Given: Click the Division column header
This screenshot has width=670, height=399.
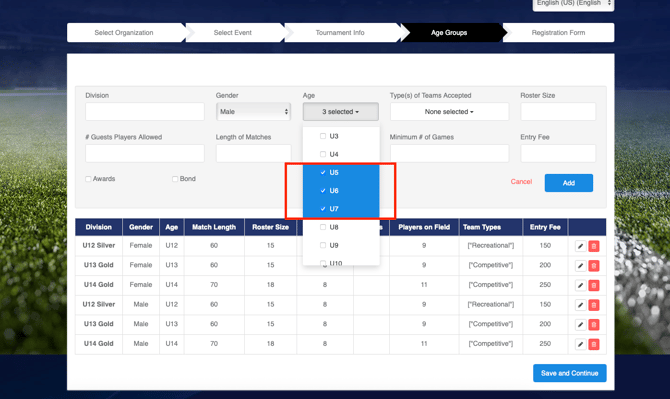Looking at the screenshot, I should click(x=99, y=227).
